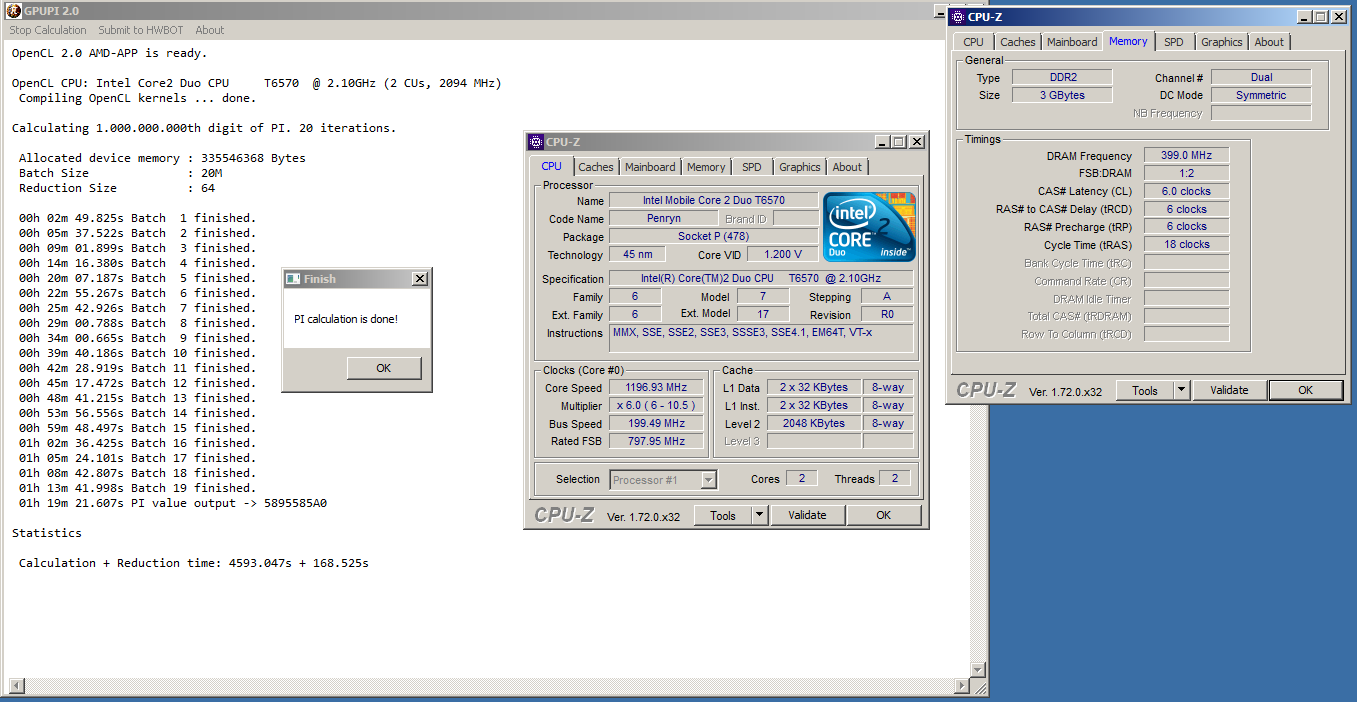Click the Calculation + Reduction time line

[x=194, y=563]
